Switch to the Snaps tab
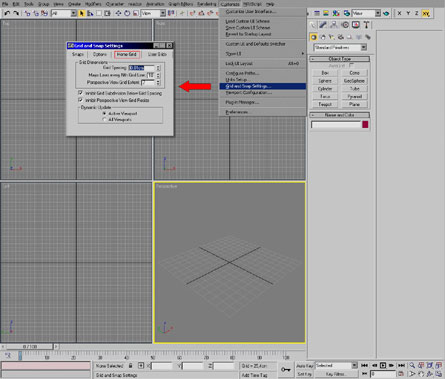The image size is (445, 379). point(78,54)
